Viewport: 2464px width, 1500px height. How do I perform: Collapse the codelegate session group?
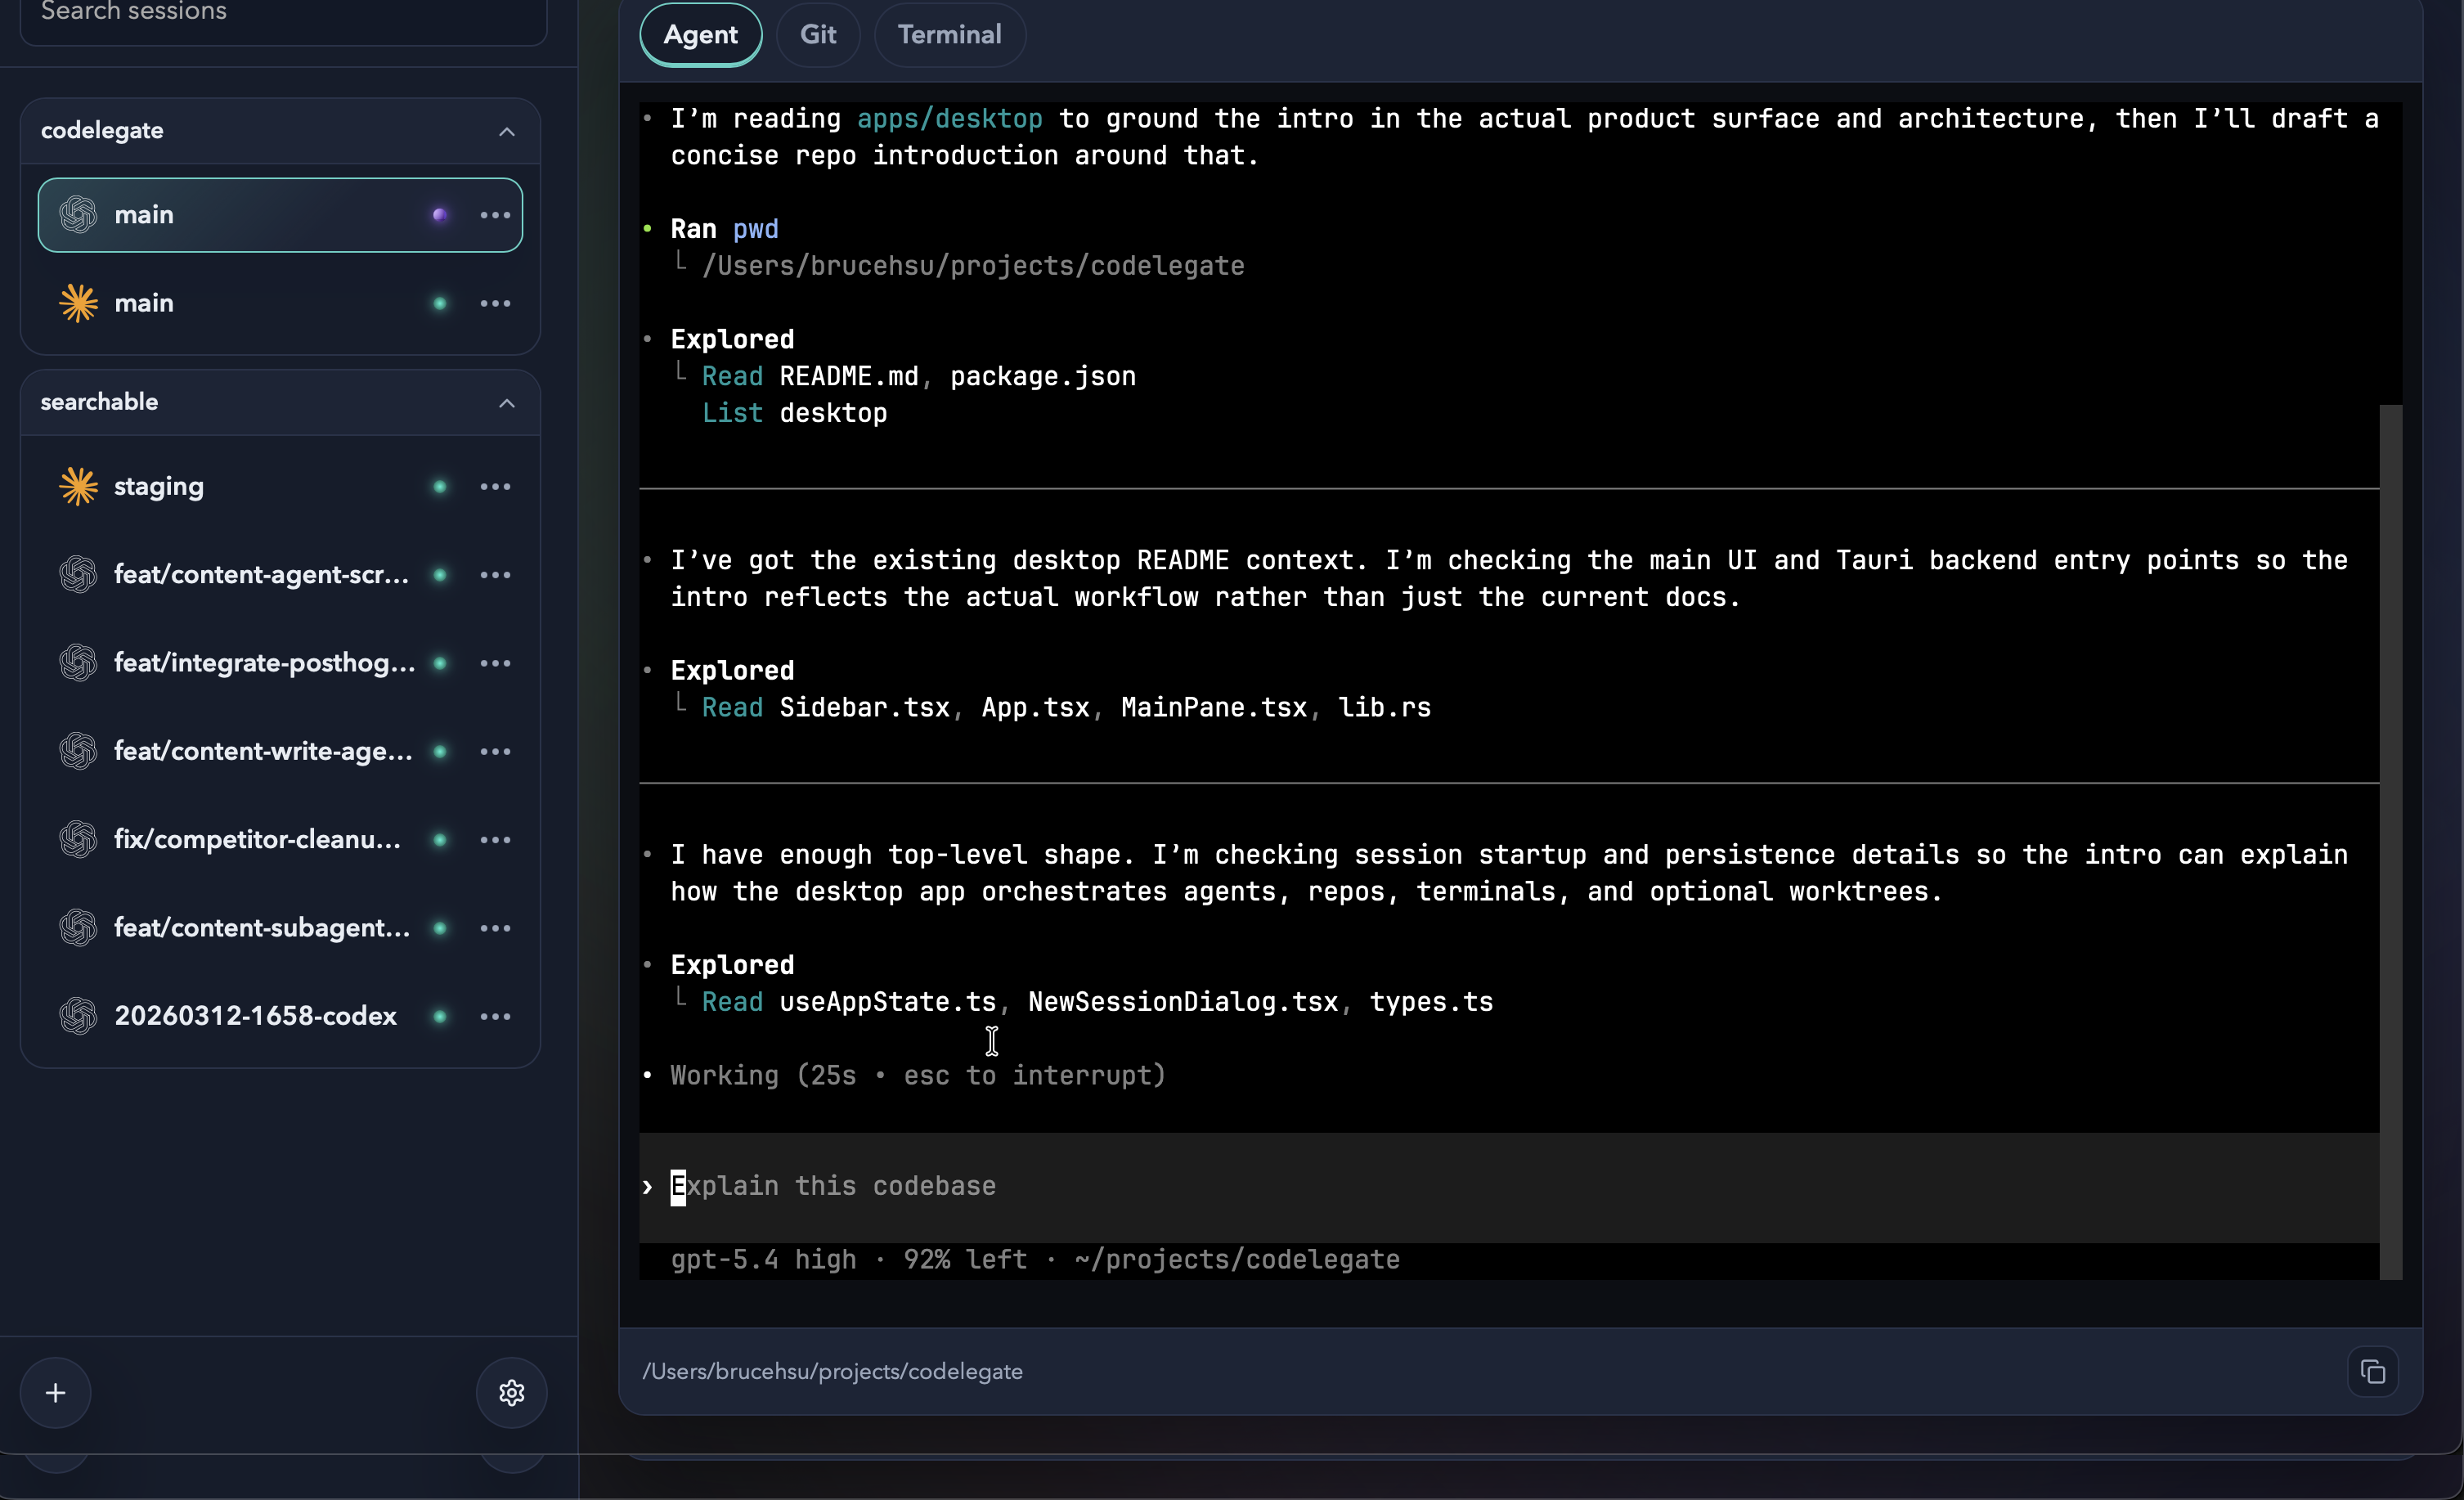[507, 131]
